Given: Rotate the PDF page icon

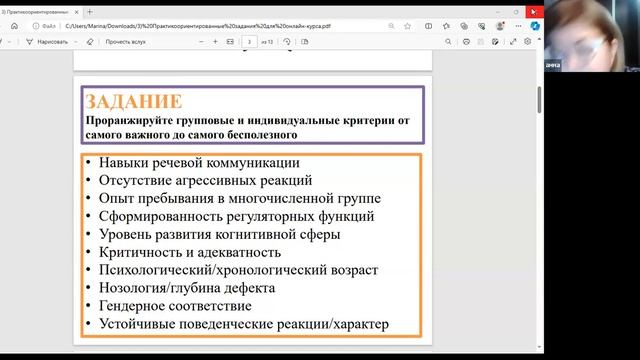Looking at the screenshot, I should (x=287, y=42).
